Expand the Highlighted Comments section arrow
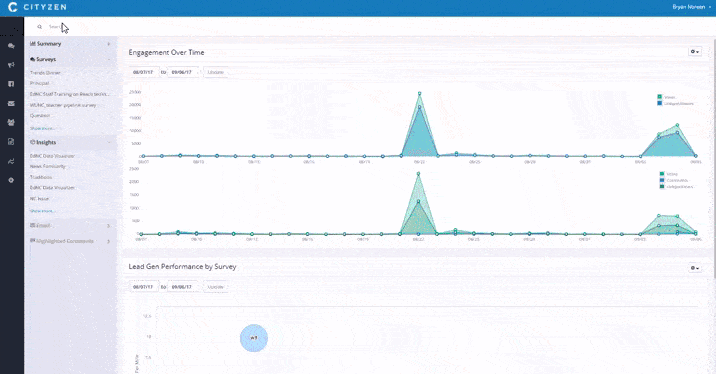 click(109, 241)
